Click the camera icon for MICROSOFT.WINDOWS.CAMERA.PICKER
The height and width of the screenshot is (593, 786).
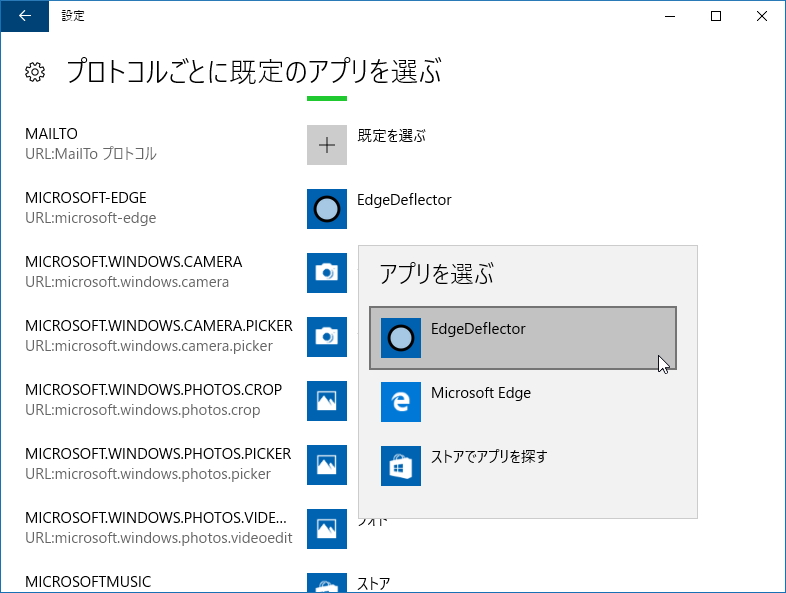click(327, 337)
